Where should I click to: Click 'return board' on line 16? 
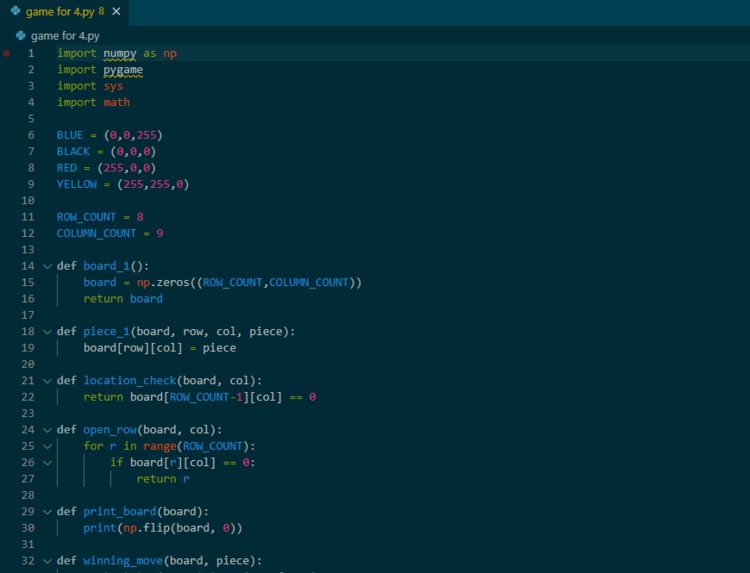click(x=123, y=299)
